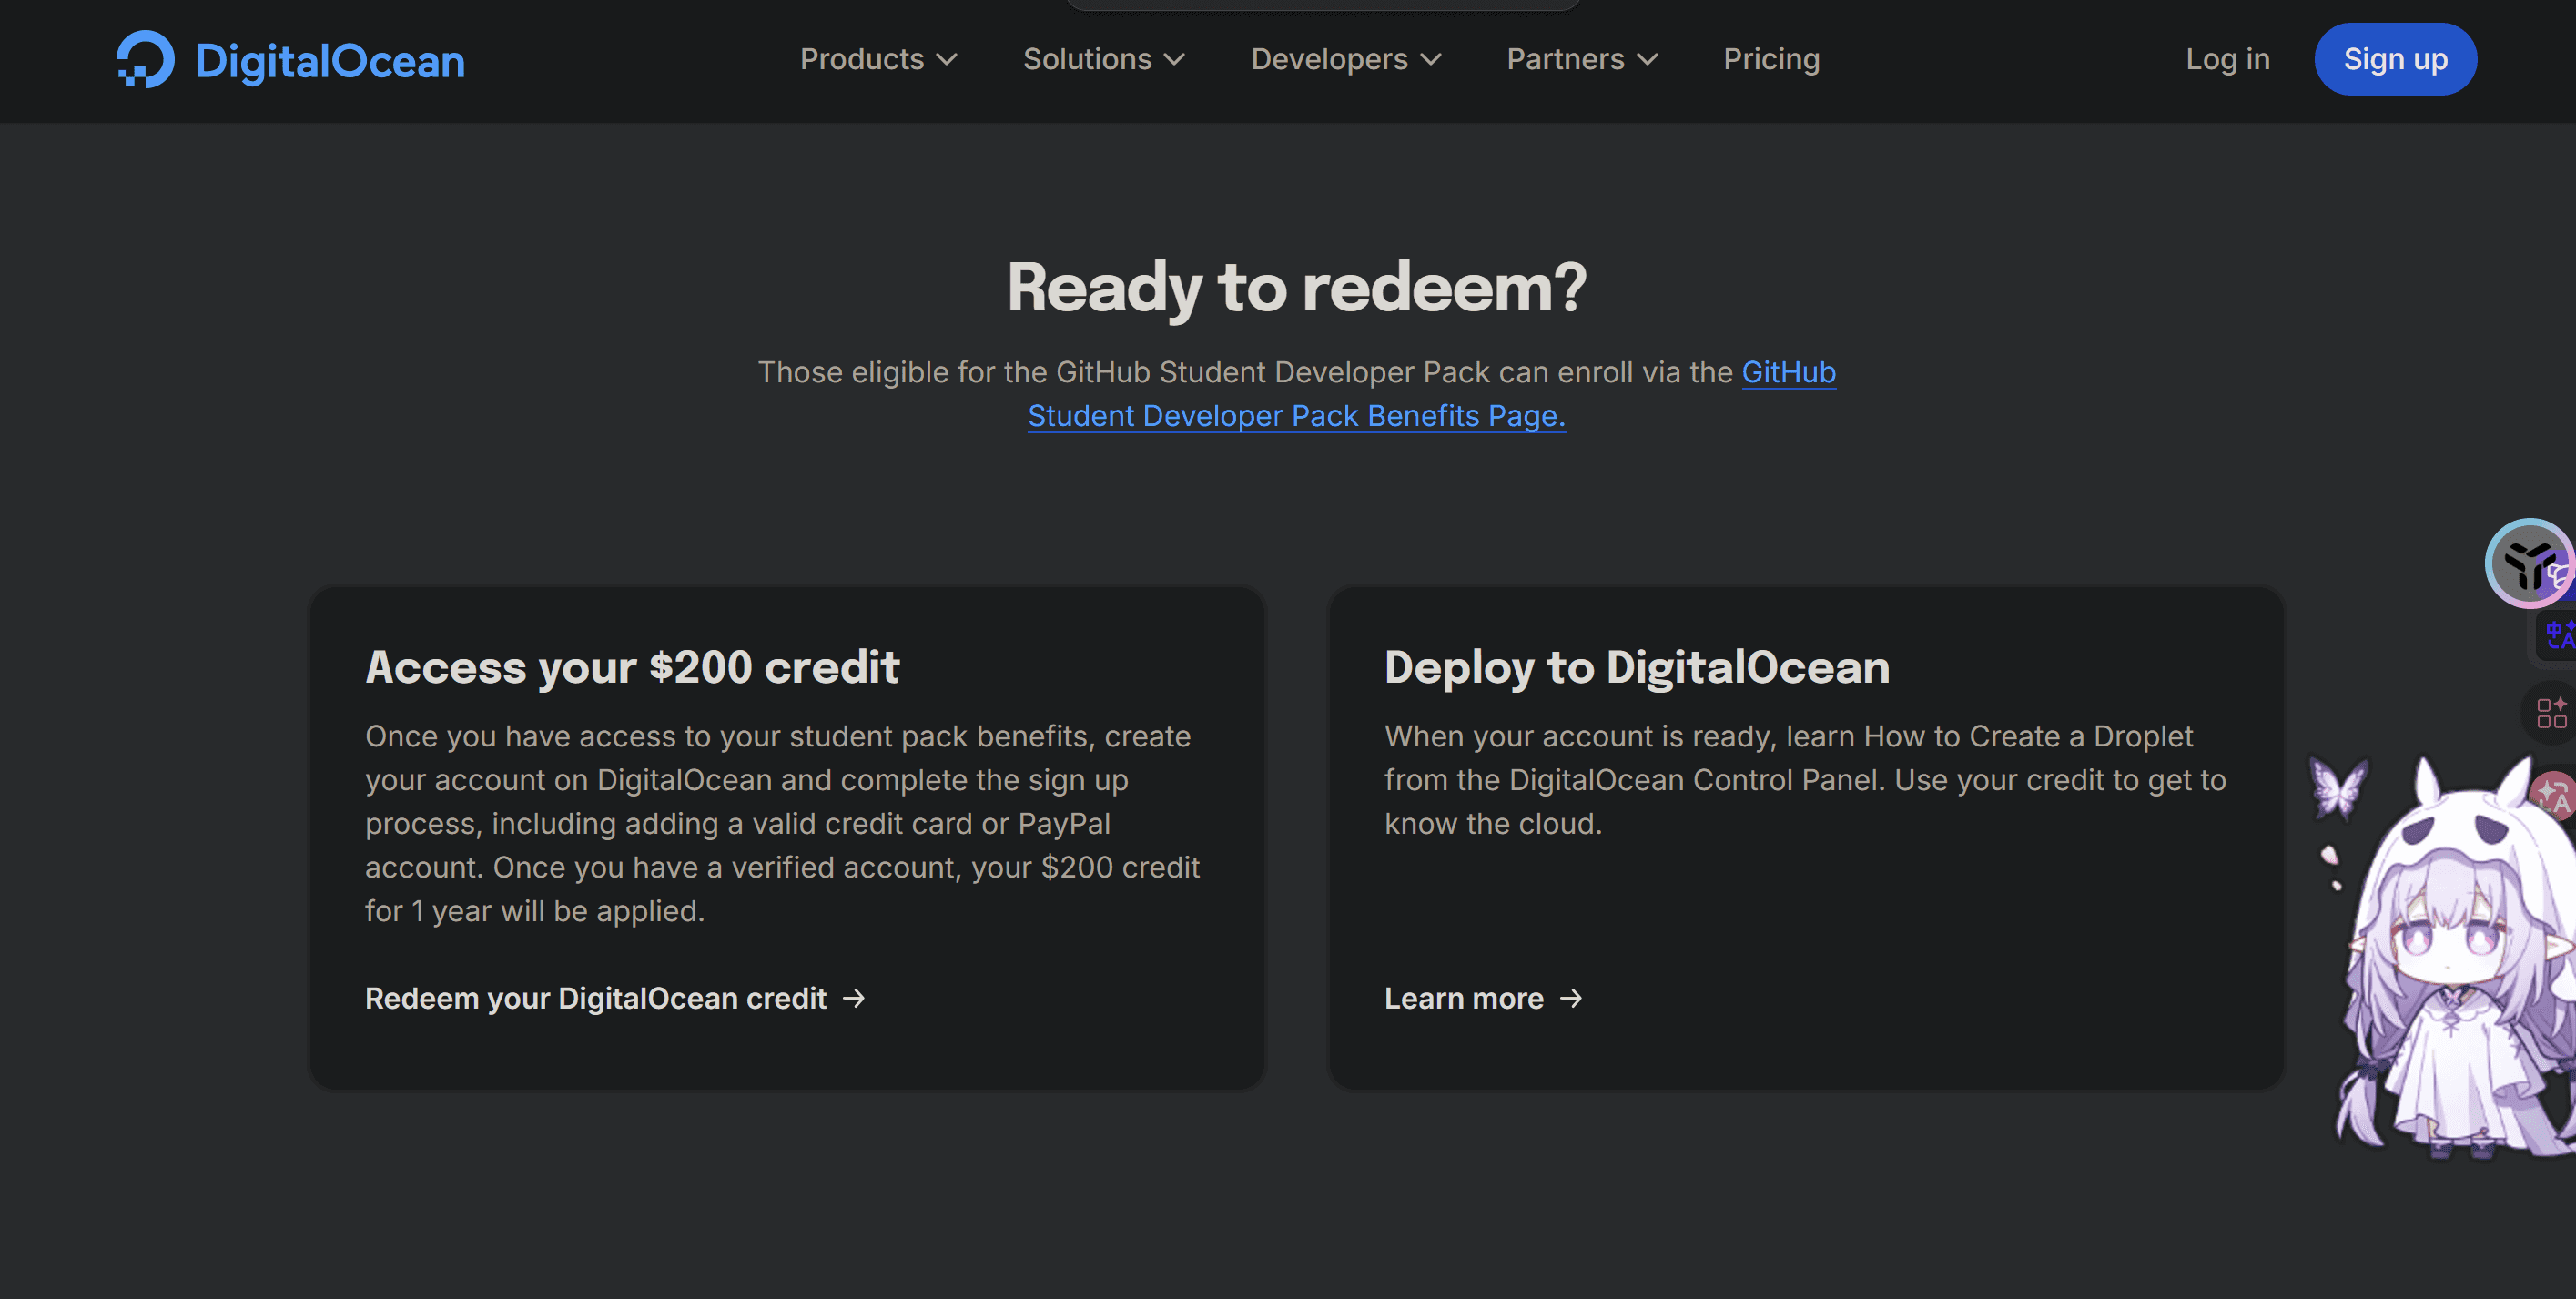This screenshot has width=2576, height=1299.
Task: Open the Developers dropdown menu
Action: (x=1346, y=59)
